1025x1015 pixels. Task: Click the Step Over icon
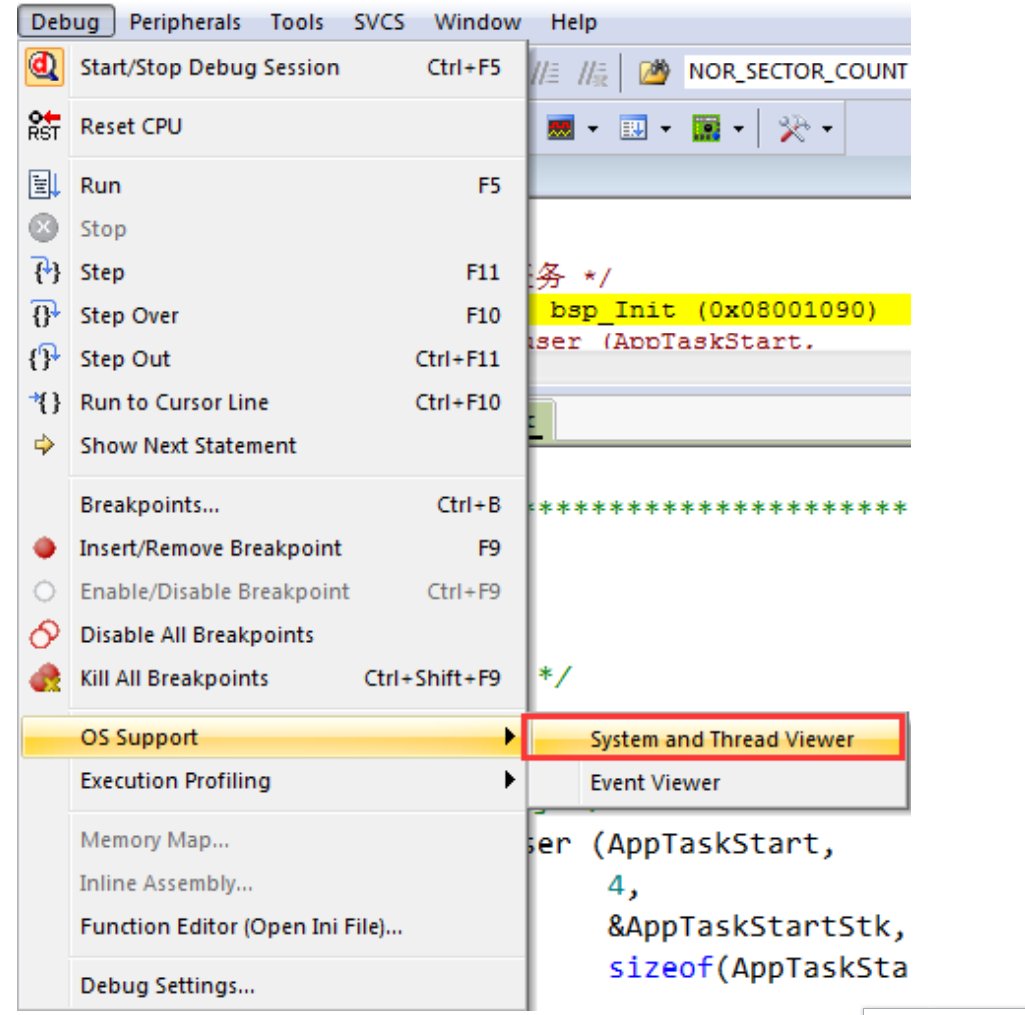(45, 315)
